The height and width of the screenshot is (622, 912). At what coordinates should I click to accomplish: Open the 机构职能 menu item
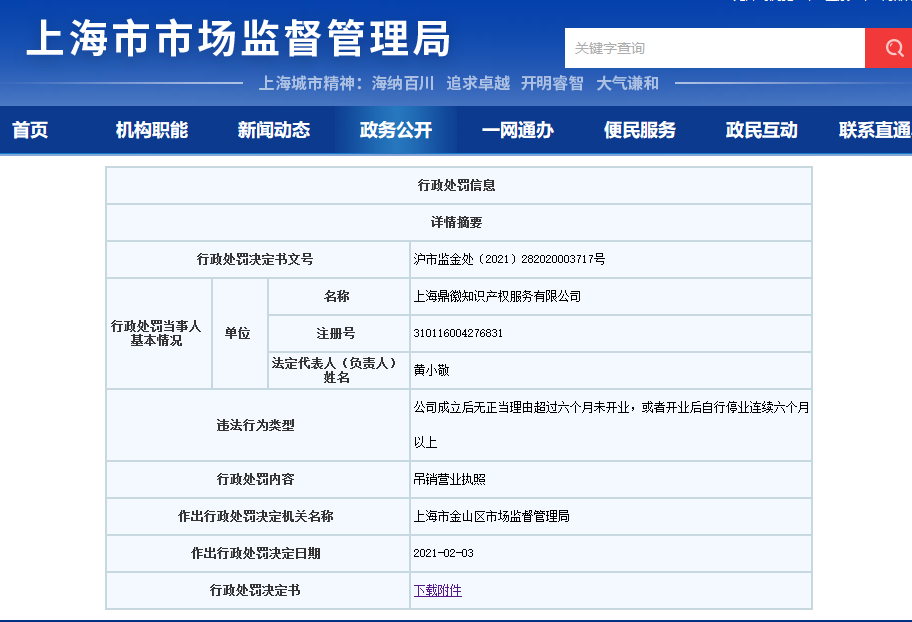pos(152,130)
